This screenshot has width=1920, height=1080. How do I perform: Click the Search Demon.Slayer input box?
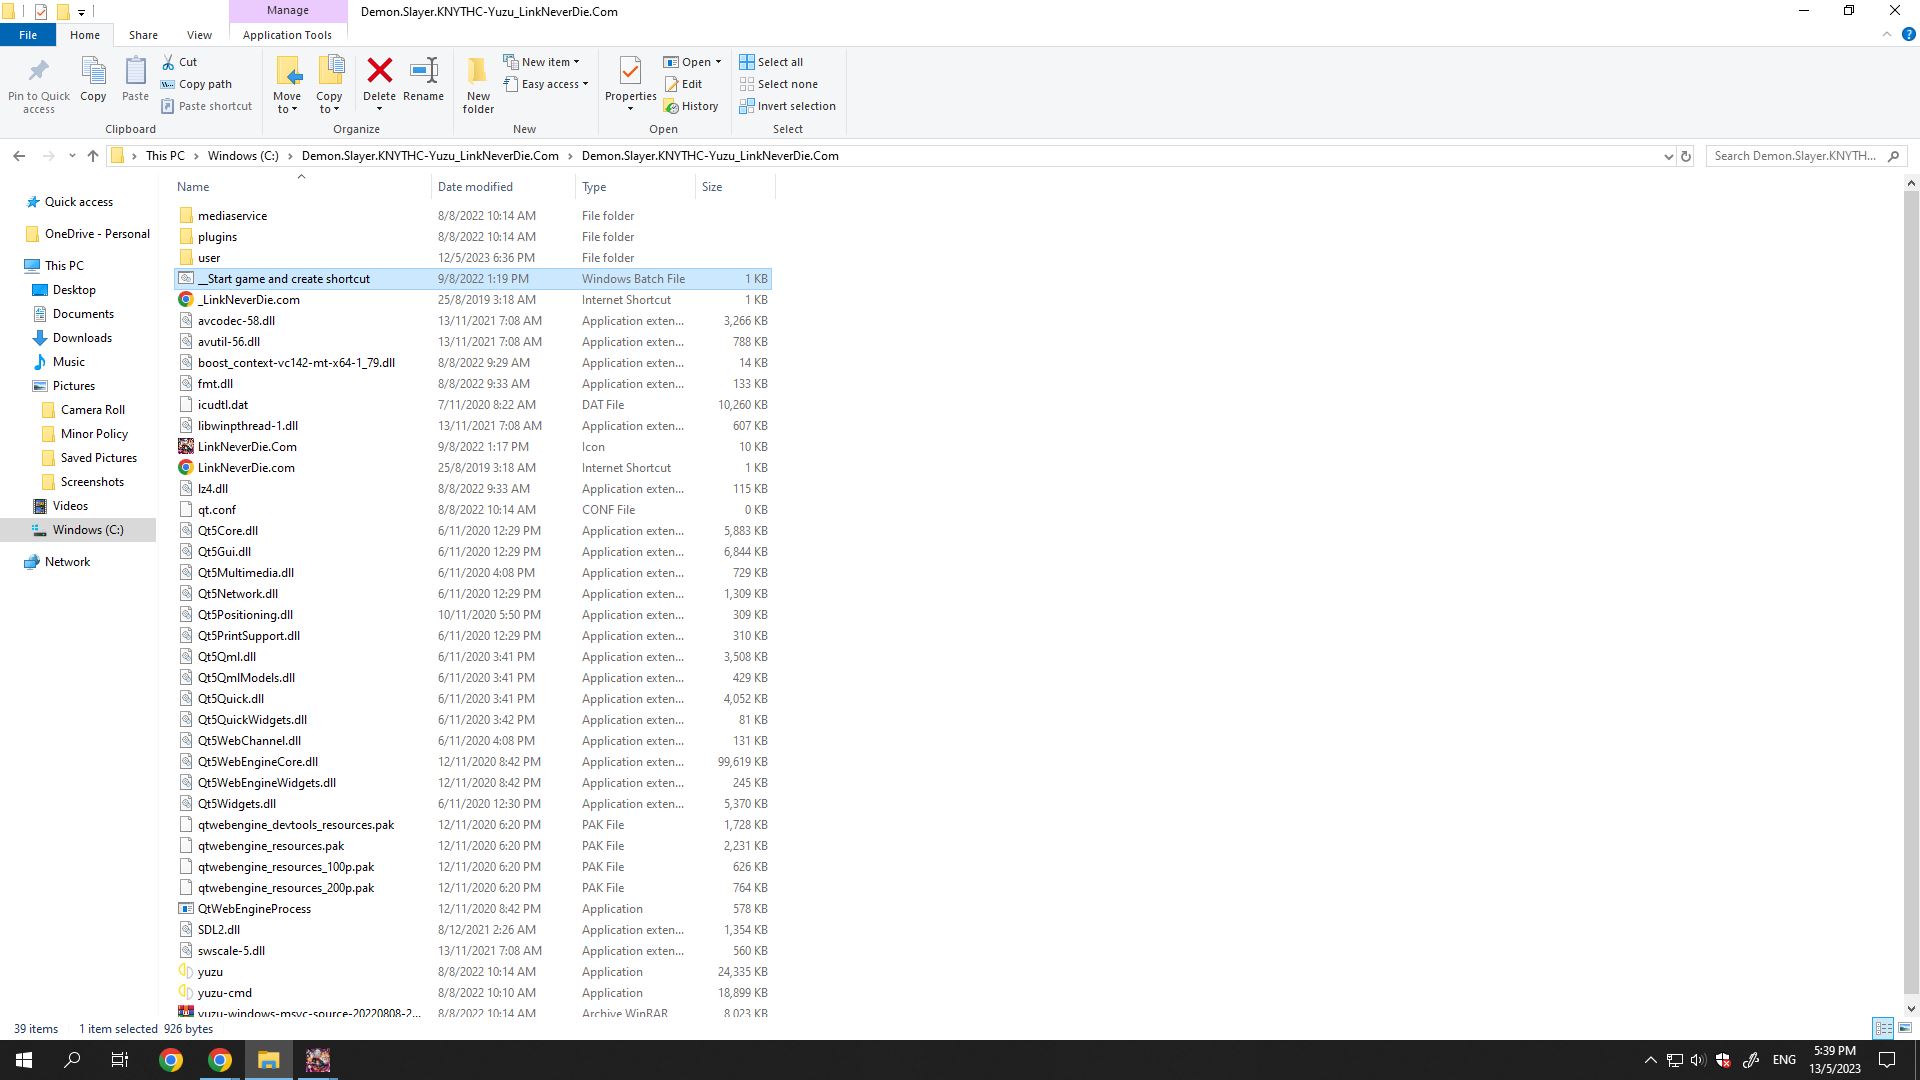click(1795, 156)
